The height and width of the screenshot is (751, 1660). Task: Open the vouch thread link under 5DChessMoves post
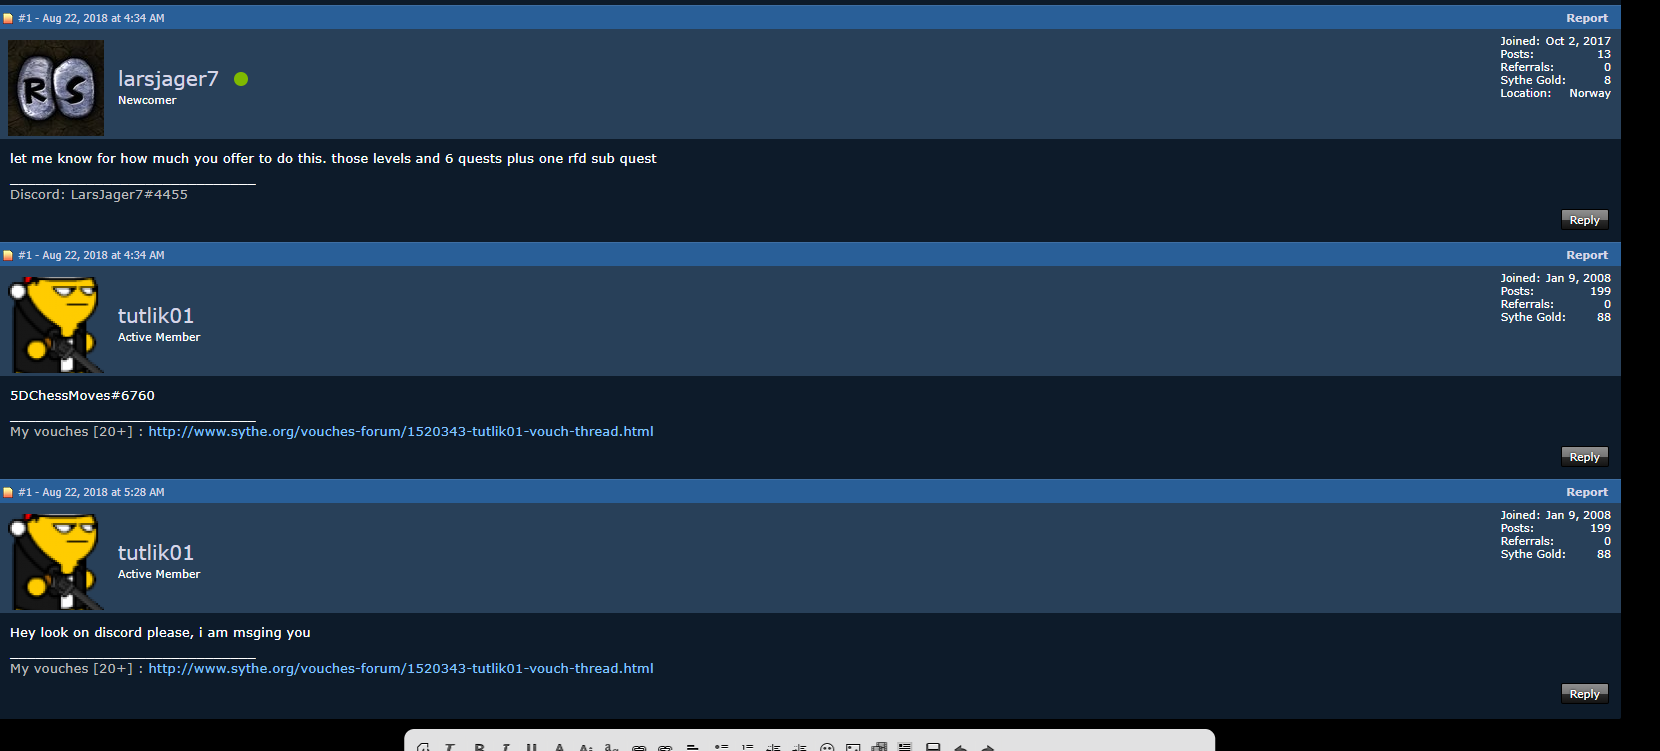(x=401, y=432)
